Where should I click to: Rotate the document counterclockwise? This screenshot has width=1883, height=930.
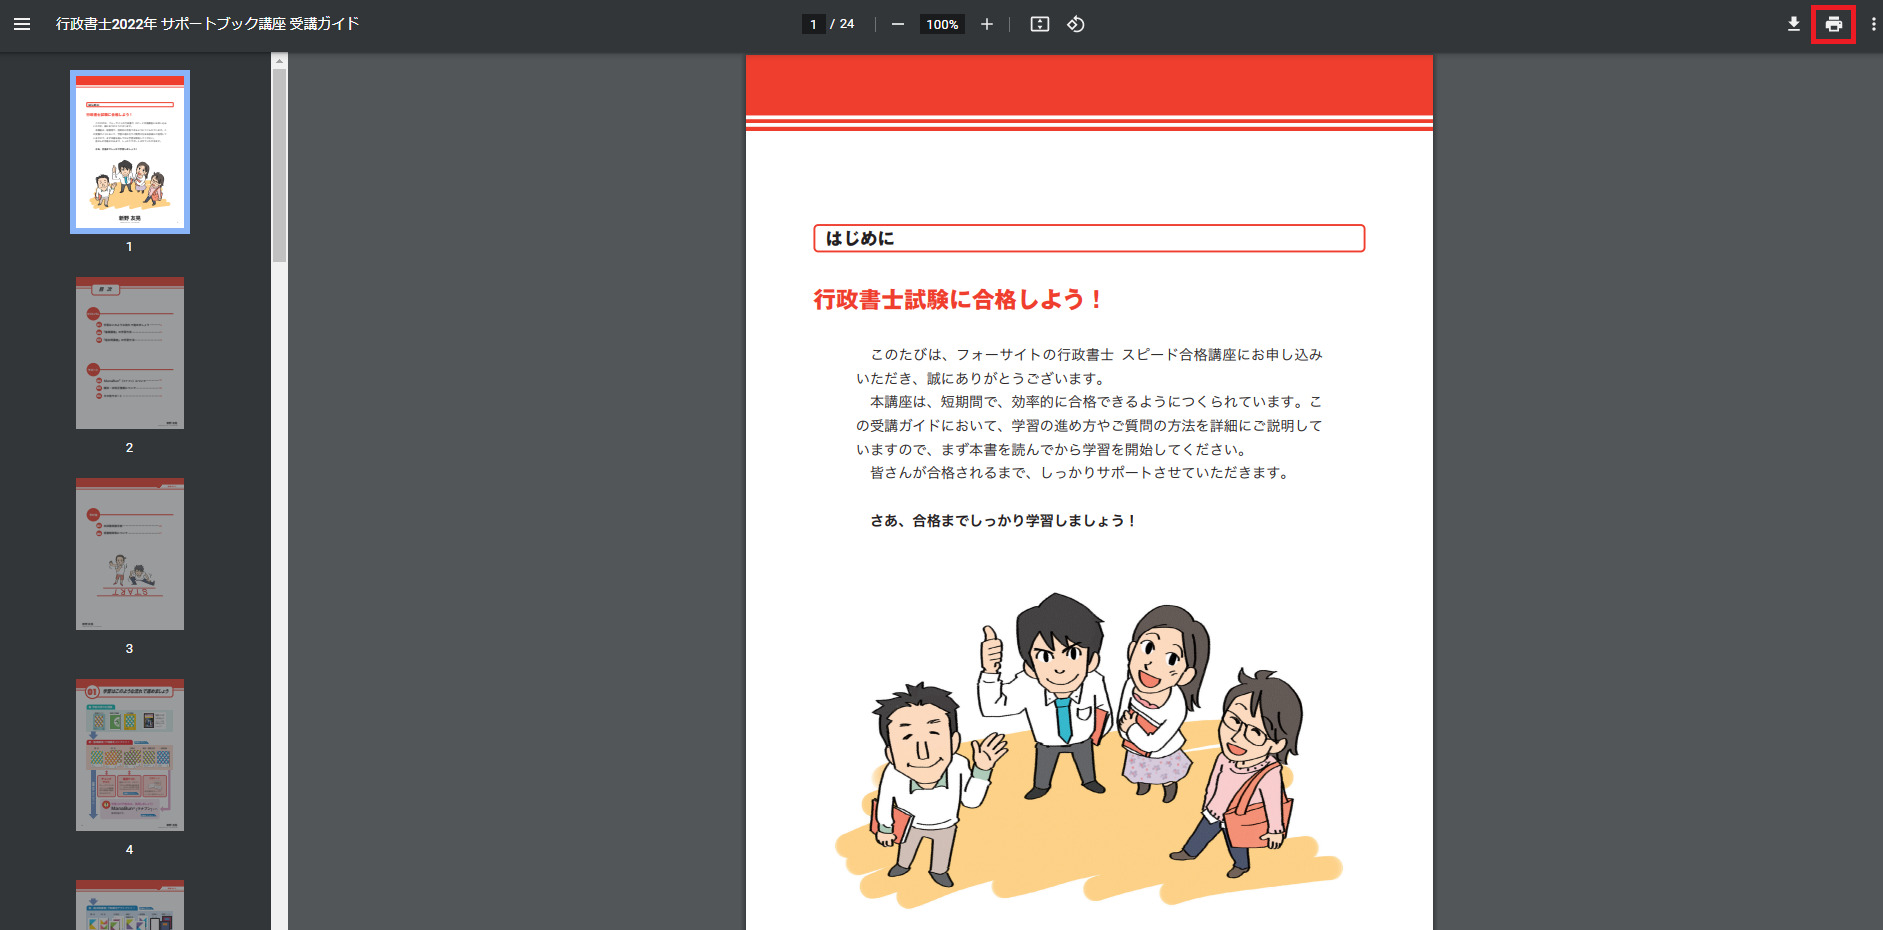click(1076, 24)
